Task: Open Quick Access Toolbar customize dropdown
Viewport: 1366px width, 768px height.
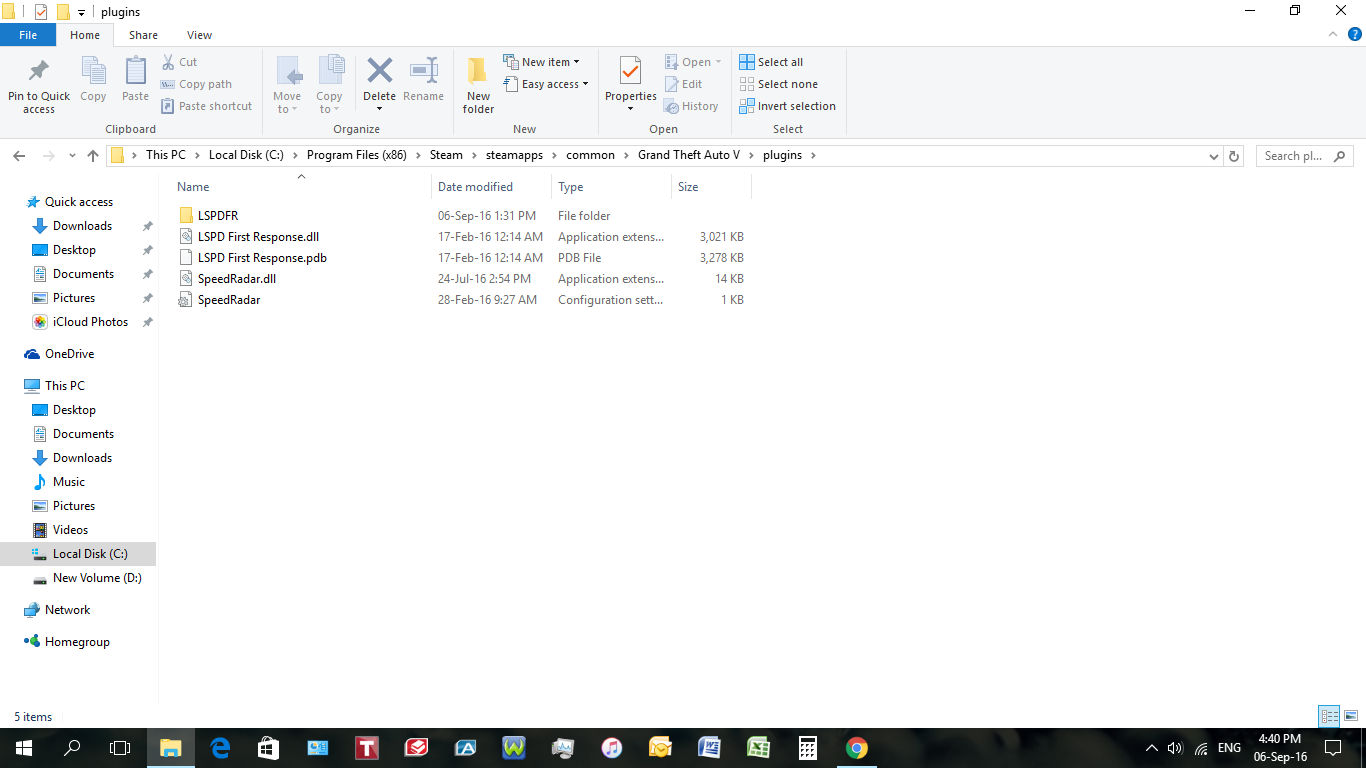Action: point(82,12)
